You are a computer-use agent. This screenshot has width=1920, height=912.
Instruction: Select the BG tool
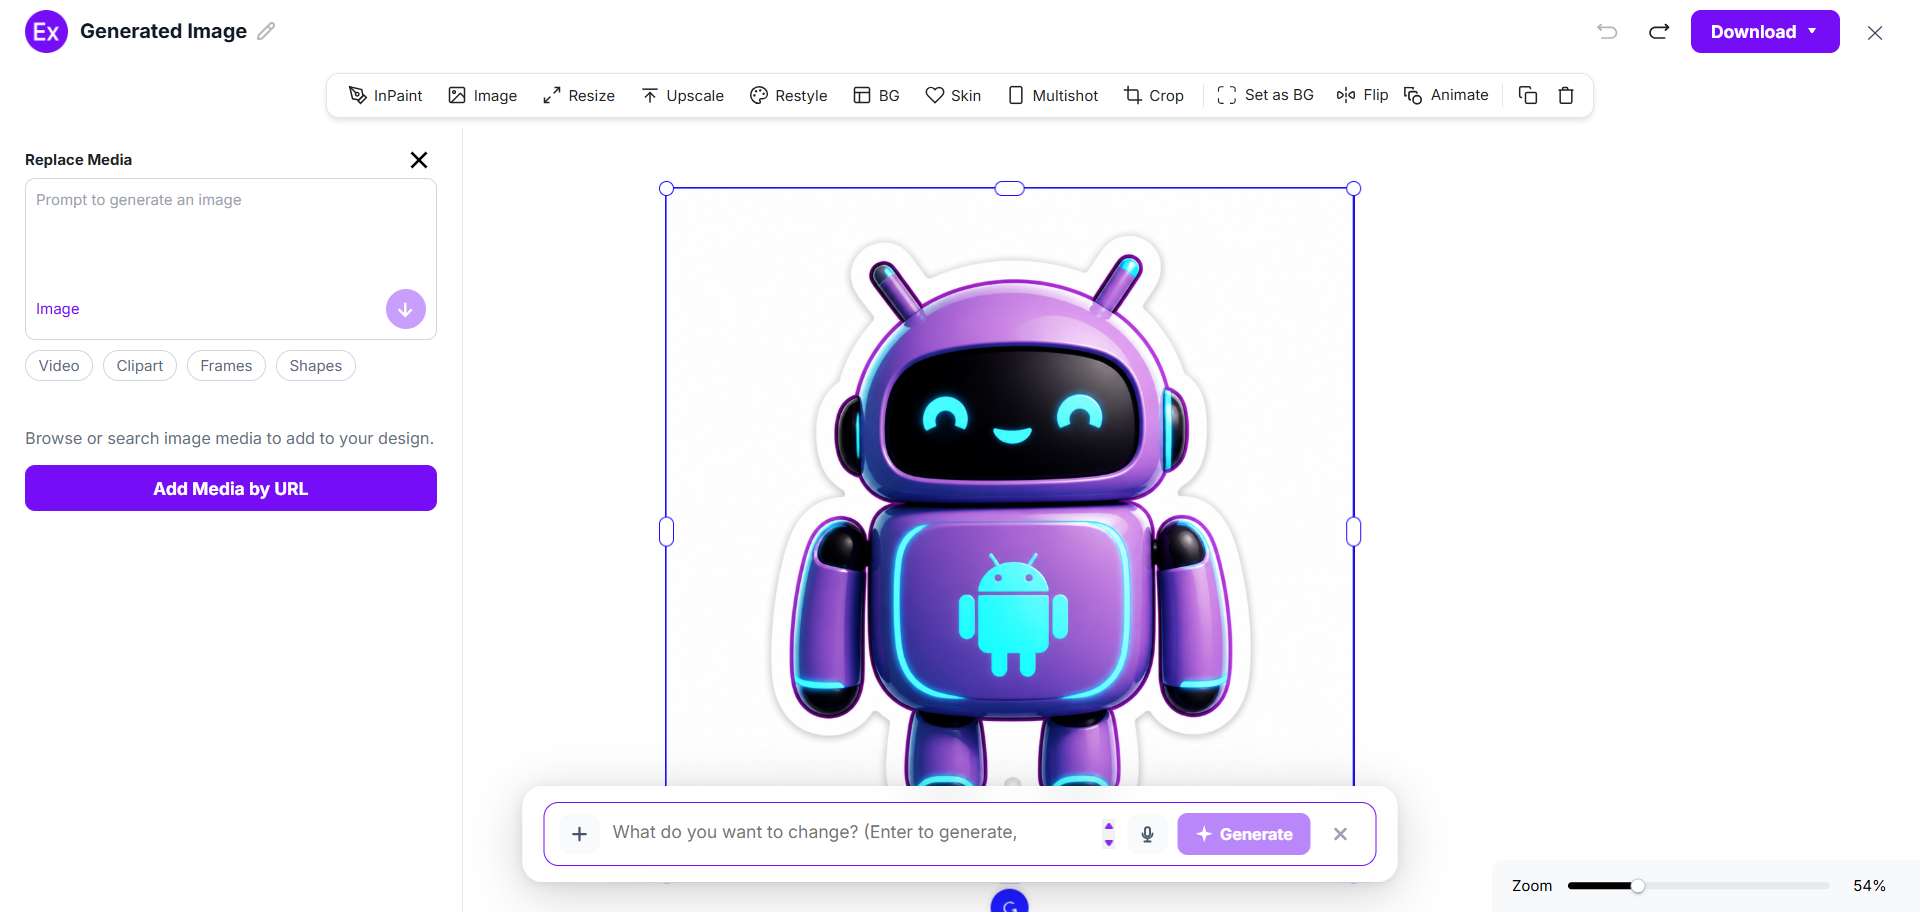pyautogui.click(x=876, y=96)
